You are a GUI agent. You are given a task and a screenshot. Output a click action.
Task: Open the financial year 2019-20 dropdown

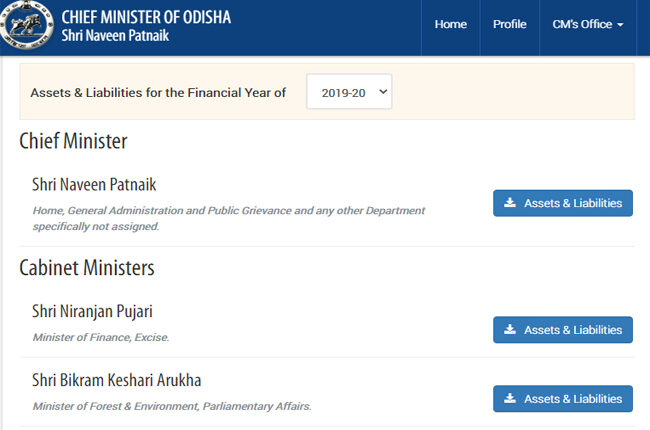[349, 92]
